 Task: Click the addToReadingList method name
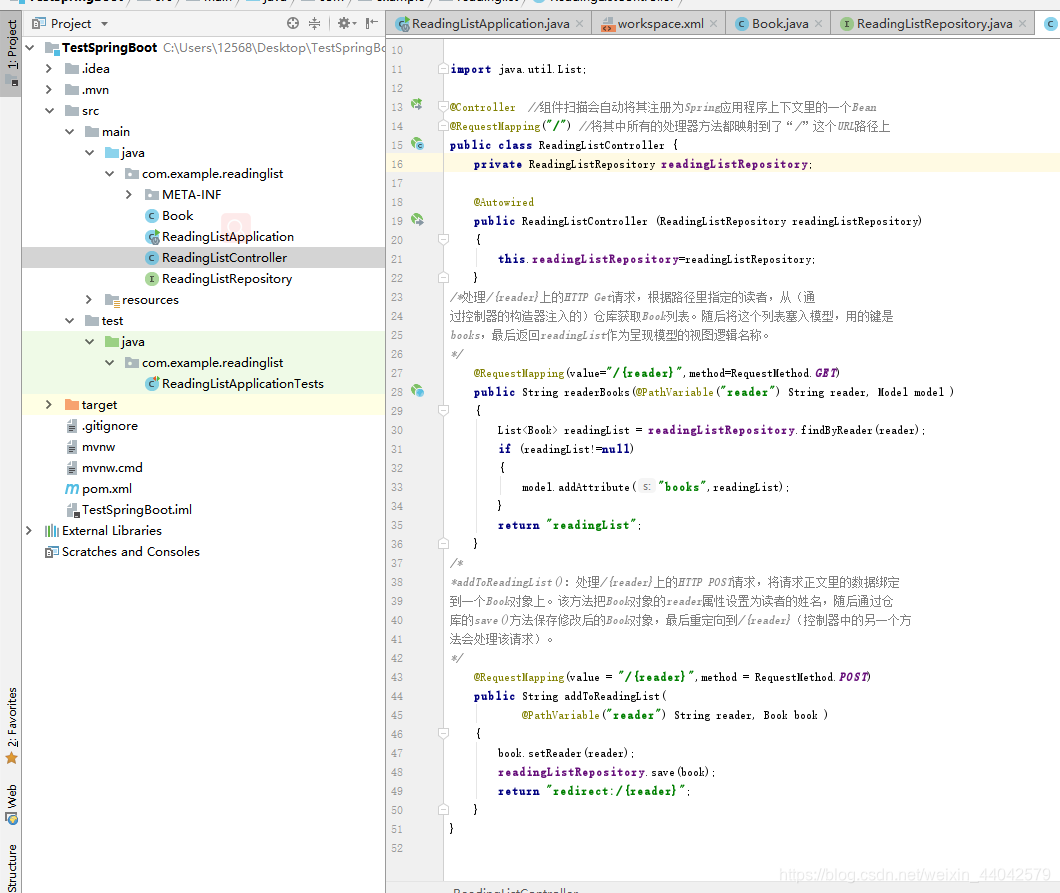[612, 696]
